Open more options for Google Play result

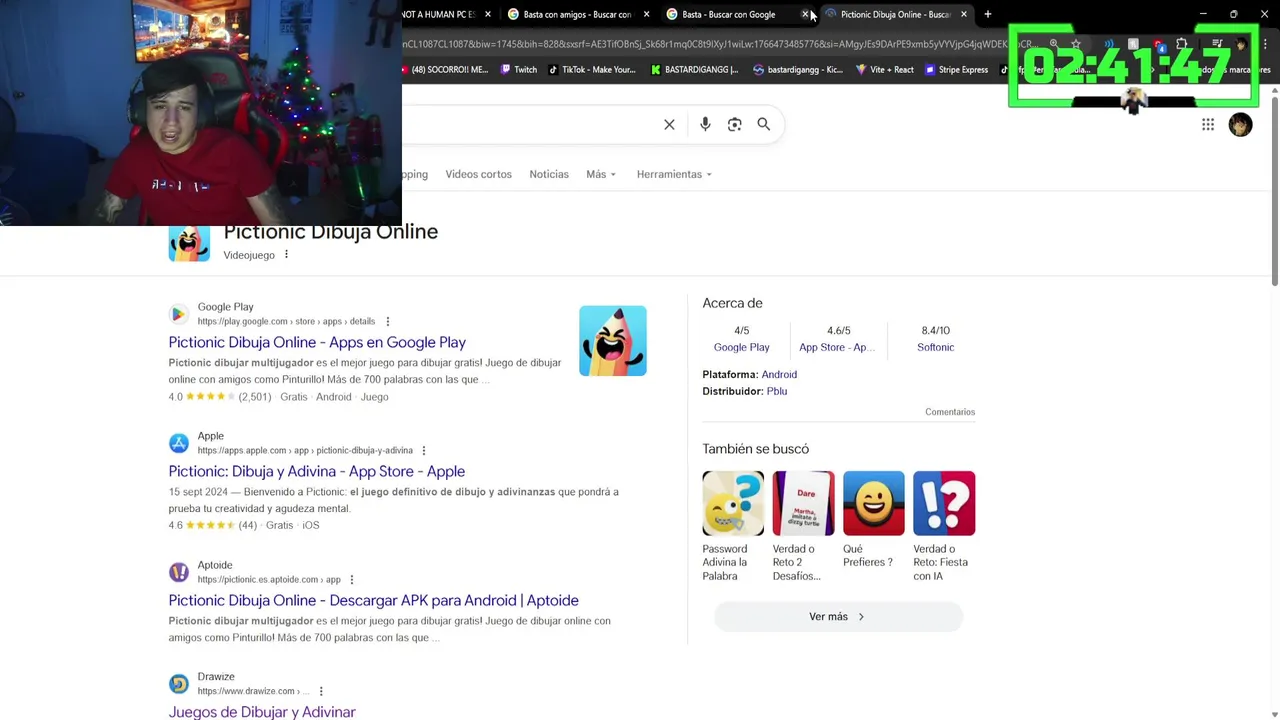pyautogui.click(x=388, y=321)
